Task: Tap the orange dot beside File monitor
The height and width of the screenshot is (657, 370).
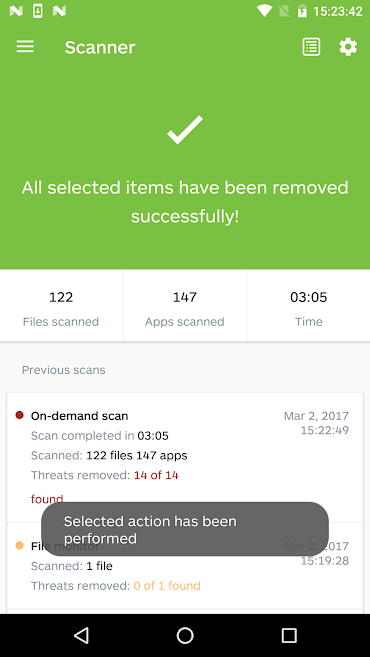Action: tap(19, 546)
